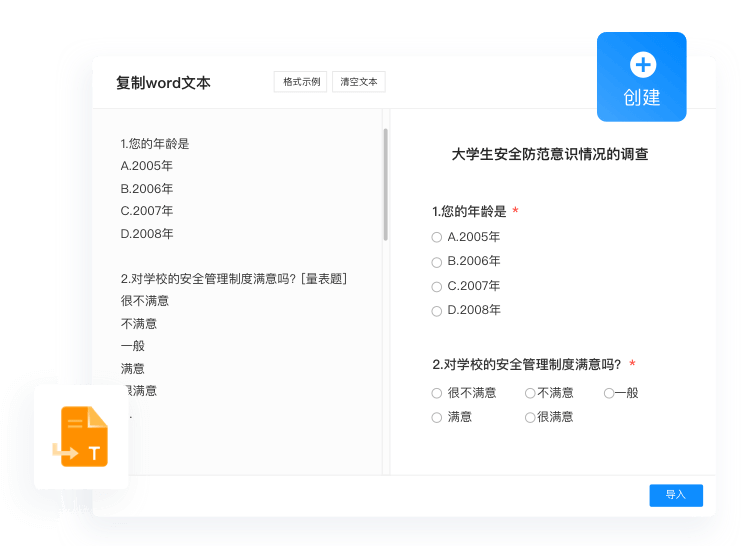This screenshot has width=750, height=546.
Task: Click the survey title 大学生安全防范意识情况的调查
Action: [x=550, y=155]
